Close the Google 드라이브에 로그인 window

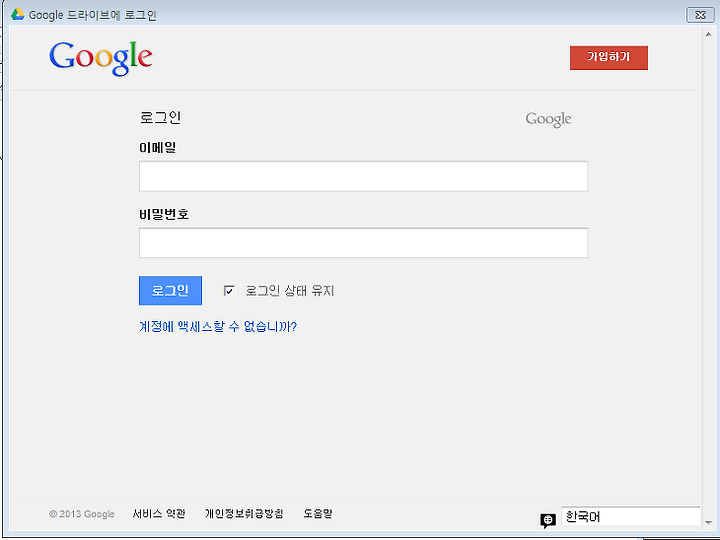(x=700, y=15)
